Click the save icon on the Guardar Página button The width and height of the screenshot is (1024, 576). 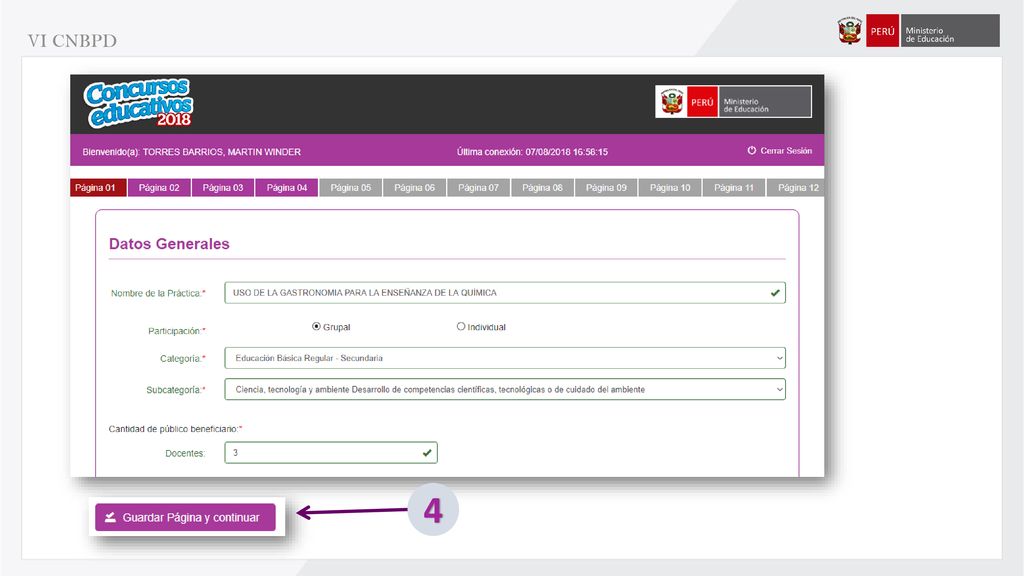tap(110, 517)
